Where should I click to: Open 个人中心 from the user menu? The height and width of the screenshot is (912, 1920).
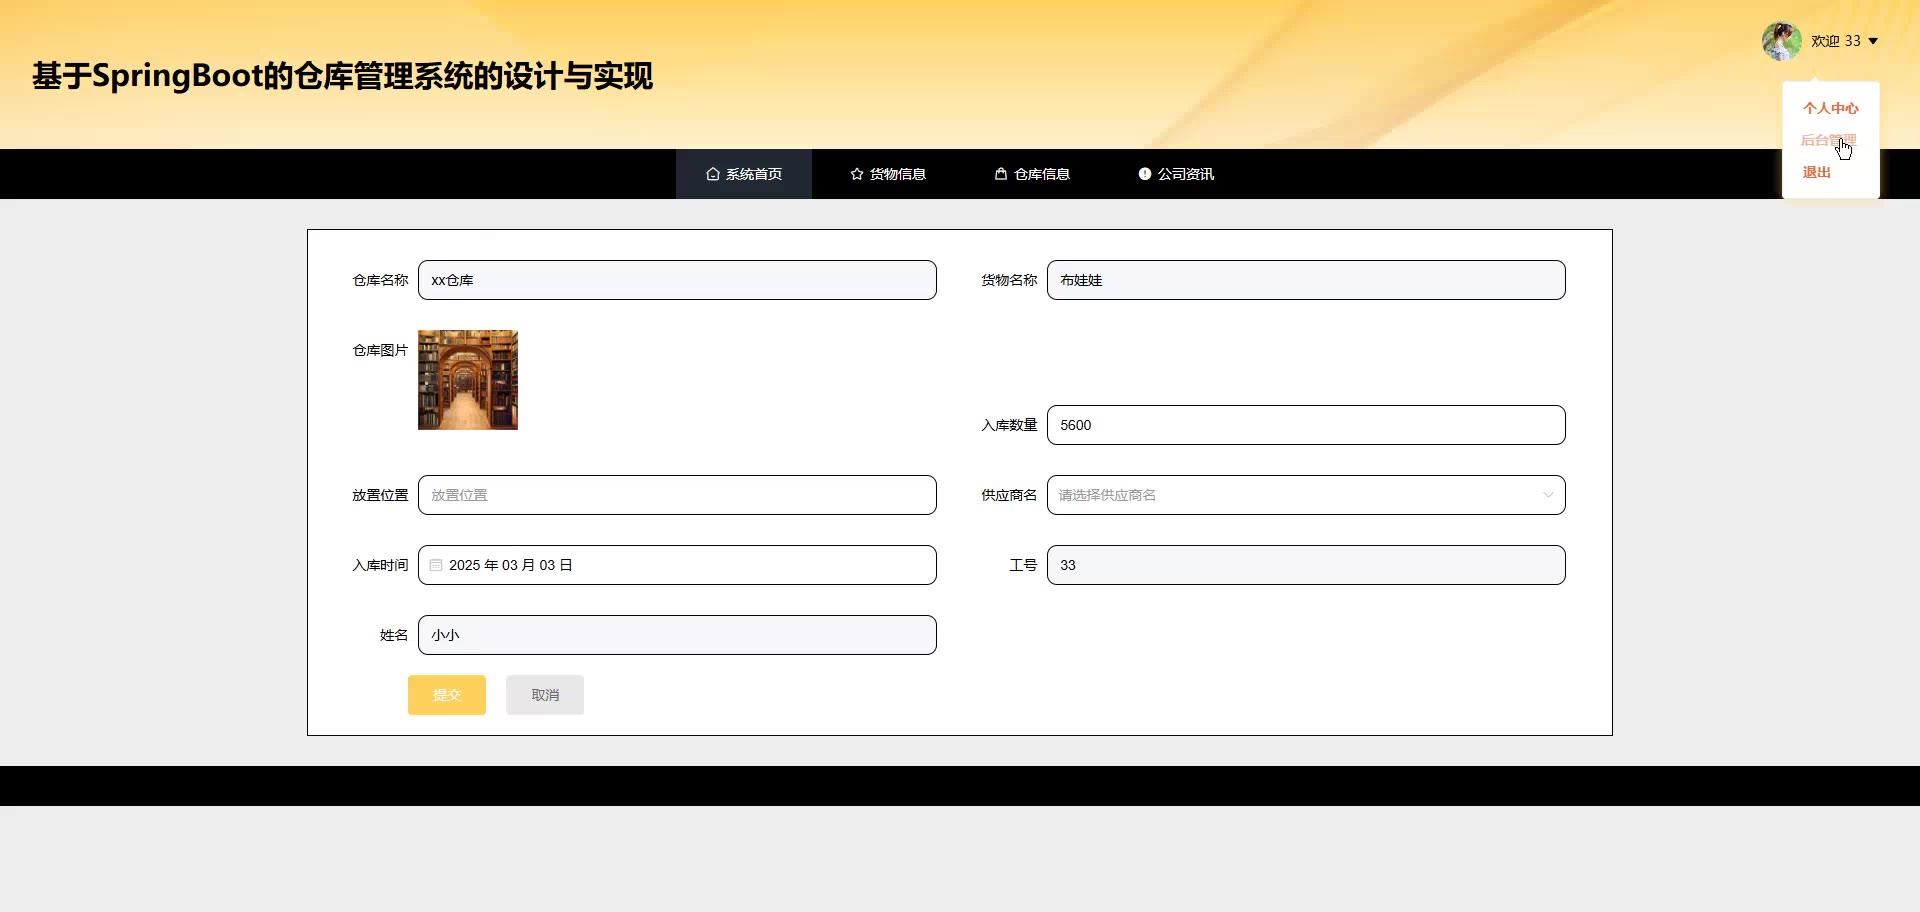tap(1830, 108)
